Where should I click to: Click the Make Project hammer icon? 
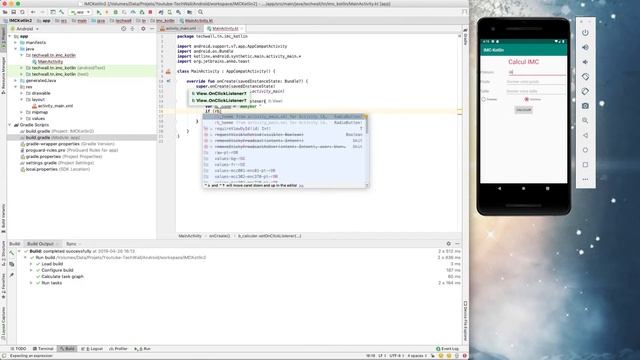point(62,12)
